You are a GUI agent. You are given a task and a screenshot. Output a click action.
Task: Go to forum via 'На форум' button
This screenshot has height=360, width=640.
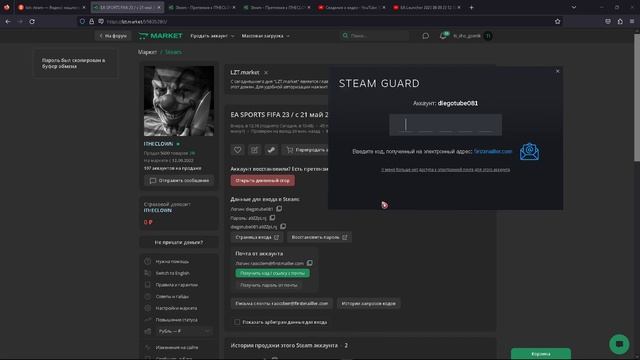113,36
